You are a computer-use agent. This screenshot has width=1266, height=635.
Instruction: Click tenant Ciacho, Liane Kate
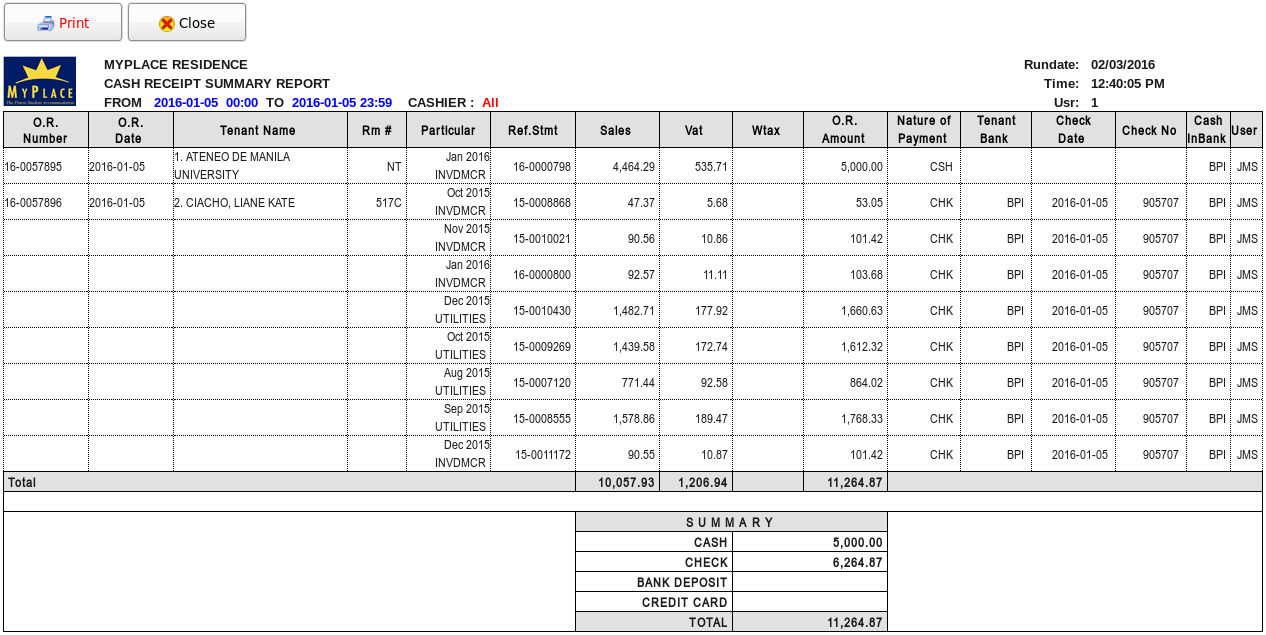234,203
